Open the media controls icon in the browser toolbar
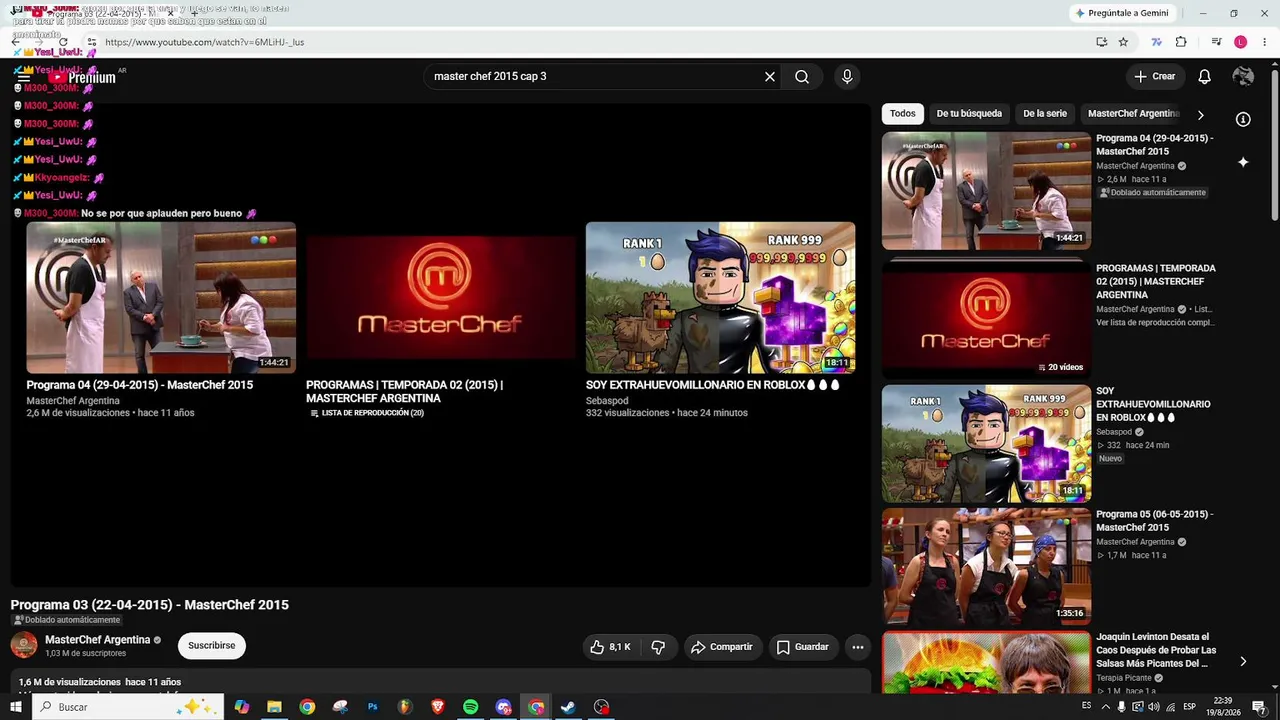1280x720 pixels. point(1216,42)
